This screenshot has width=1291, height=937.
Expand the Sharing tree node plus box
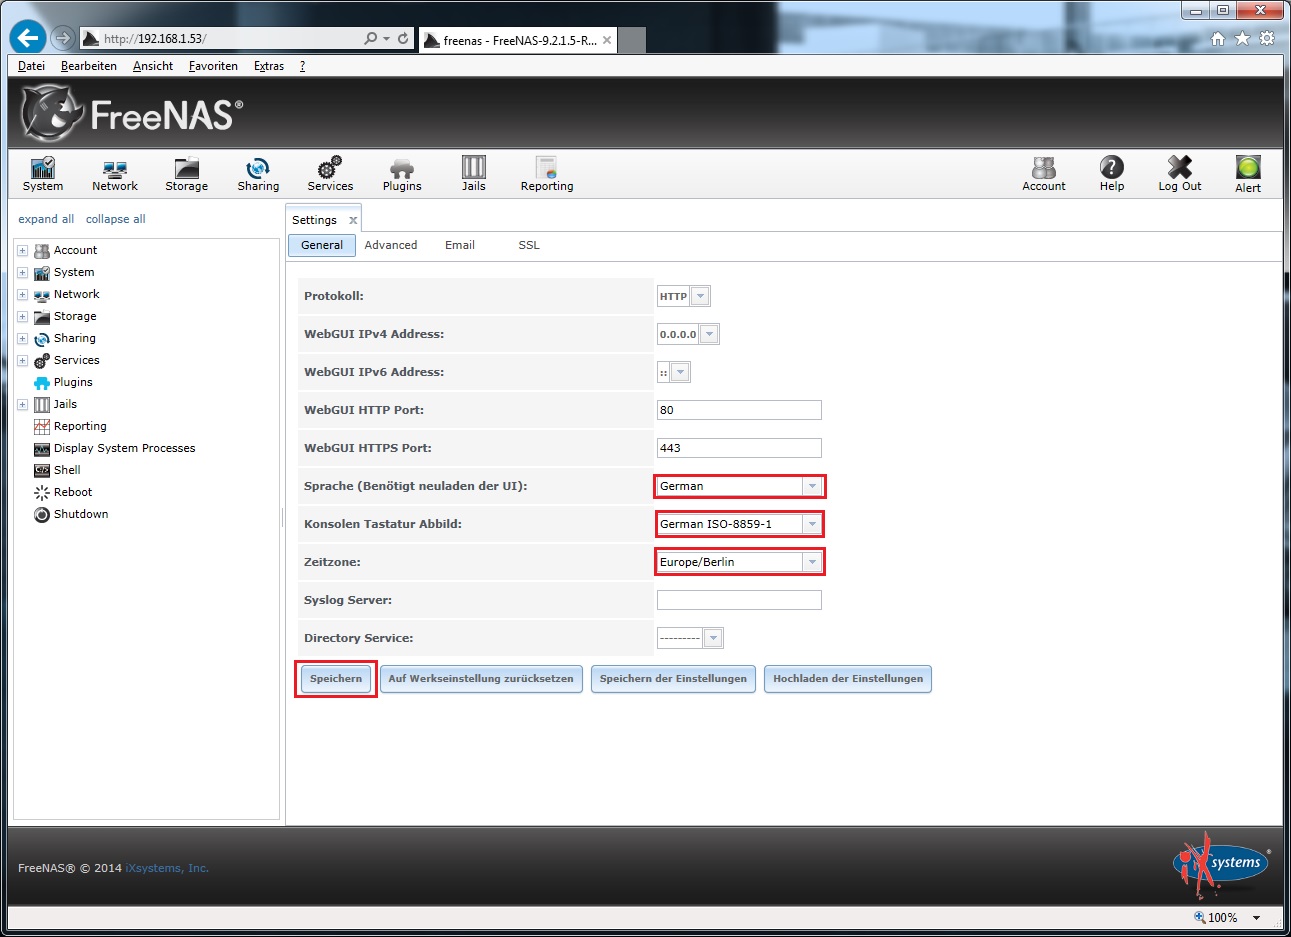point(22,338)
